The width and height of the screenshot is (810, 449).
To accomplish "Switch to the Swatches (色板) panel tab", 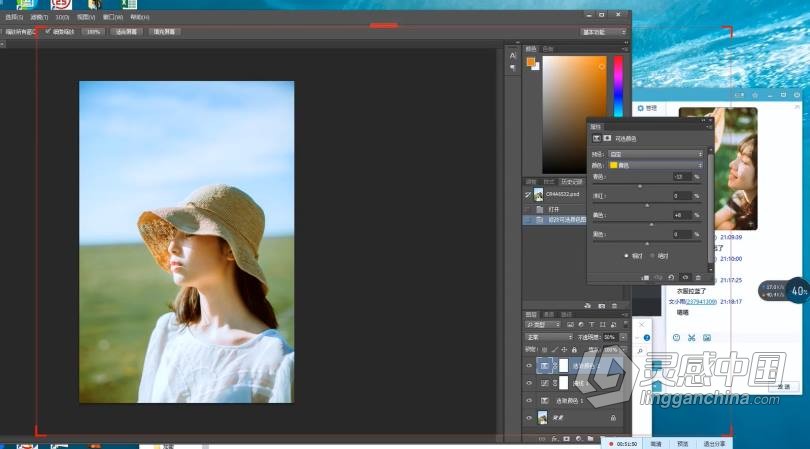I will tap(548, 49).
